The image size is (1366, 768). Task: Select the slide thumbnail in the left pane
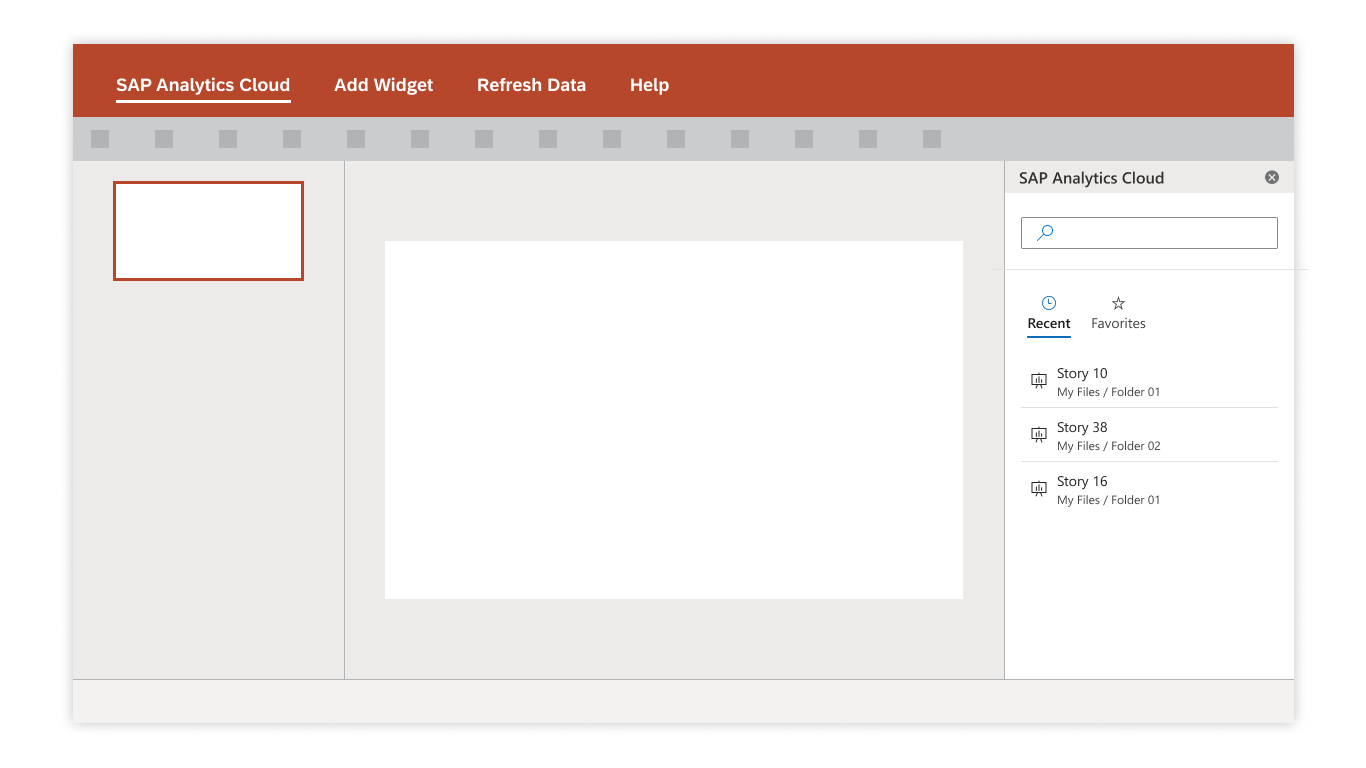[208, 231]
